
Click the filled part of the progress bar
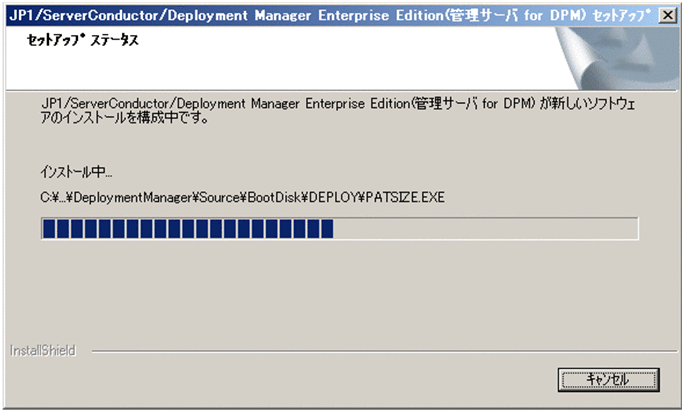[186, 229]
